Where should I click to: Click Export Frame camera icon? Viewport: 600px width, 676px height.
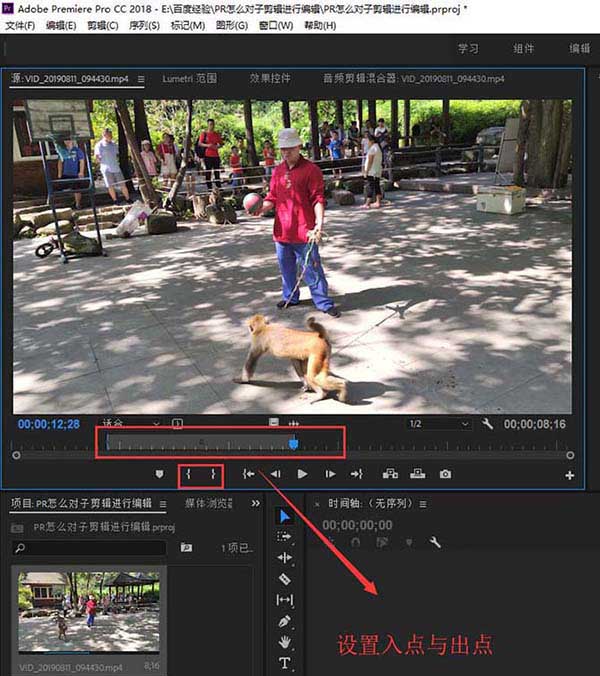445,474
